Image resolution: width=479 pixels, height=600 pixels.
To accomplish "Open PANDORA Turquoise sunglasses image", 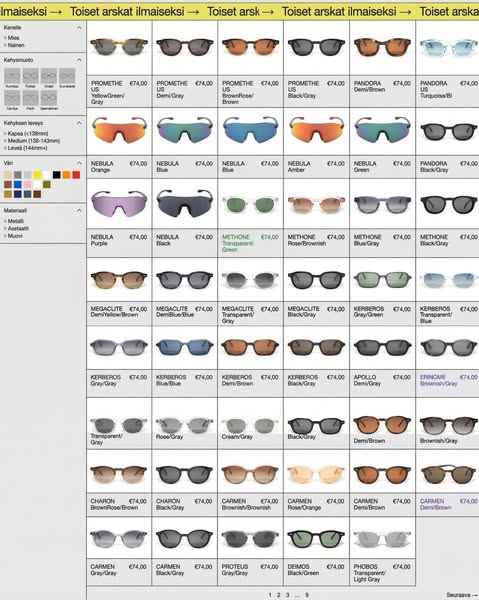I will tap(448, 48).
